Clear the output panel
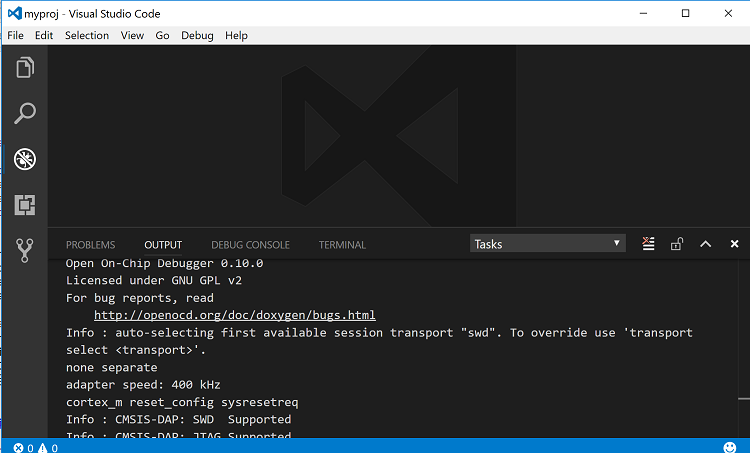The height and width of the screenshot is (453, 750). coord(648,244)
